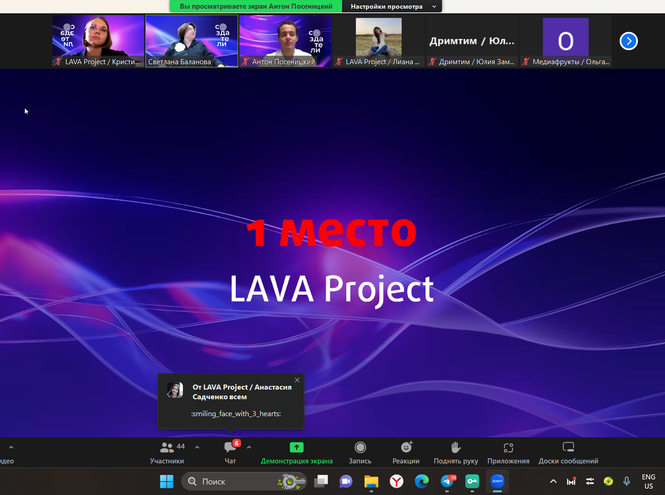Select Антон Посеницкий video thumbnail
Image resolution: width=665 pixels, height=495 pixels.
[x=285, y=41]
